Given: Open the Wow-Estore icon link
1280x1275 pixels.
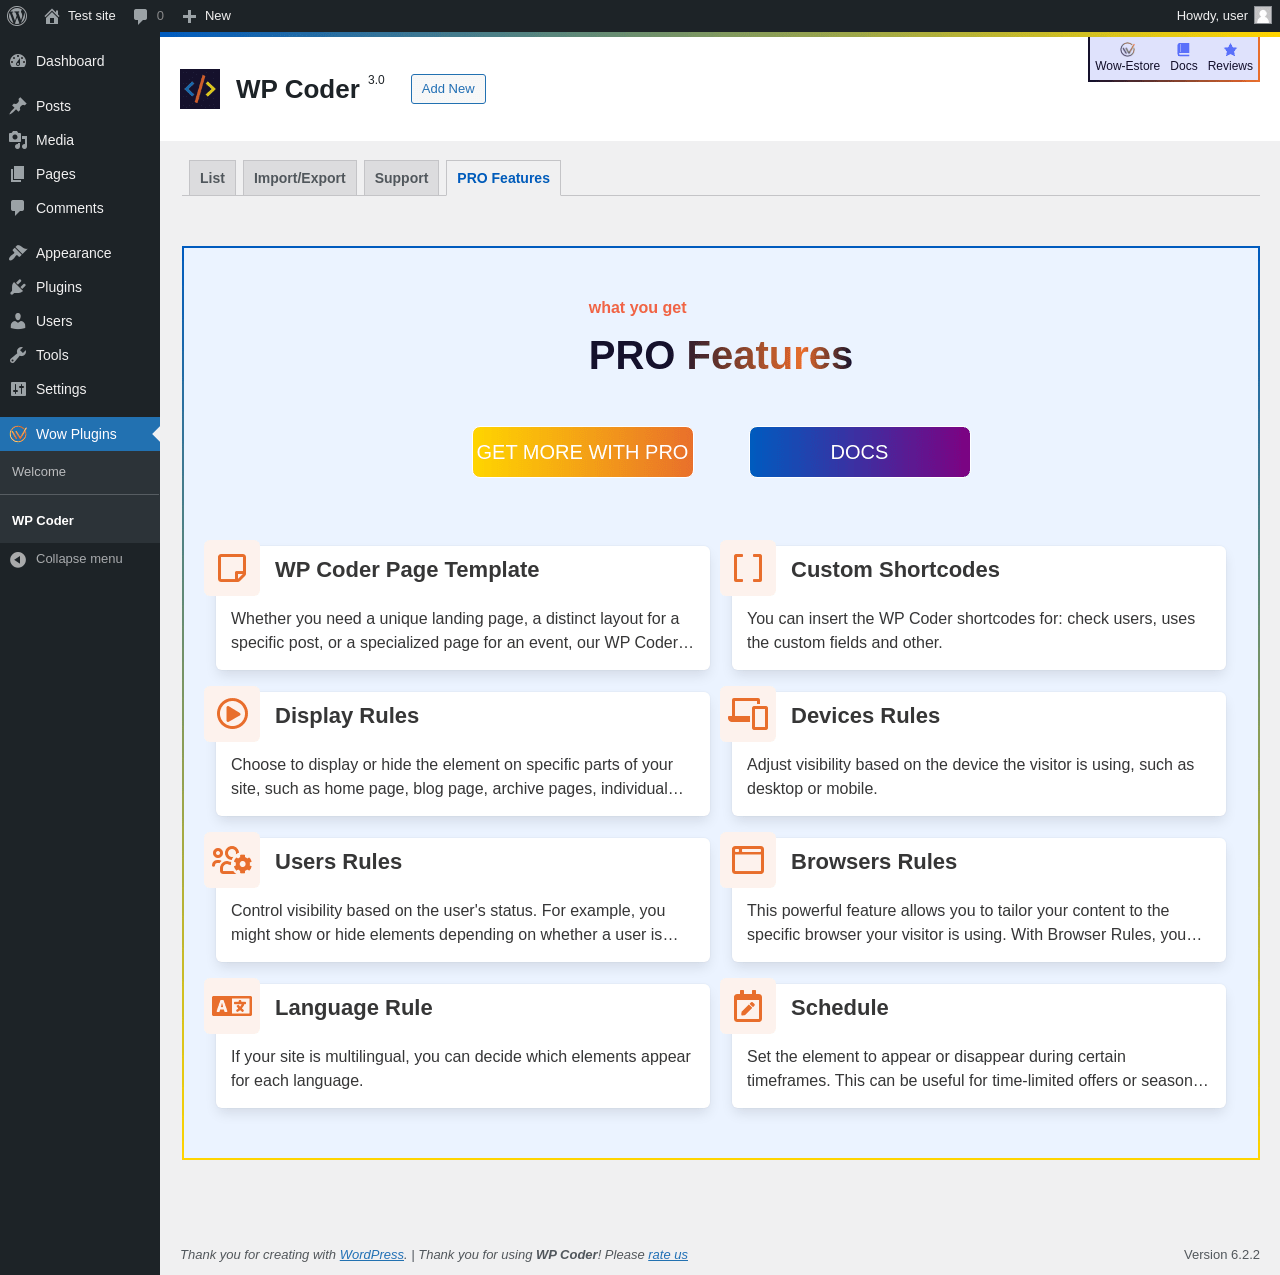Looking at the screenshot, I should coord(1127,50).
